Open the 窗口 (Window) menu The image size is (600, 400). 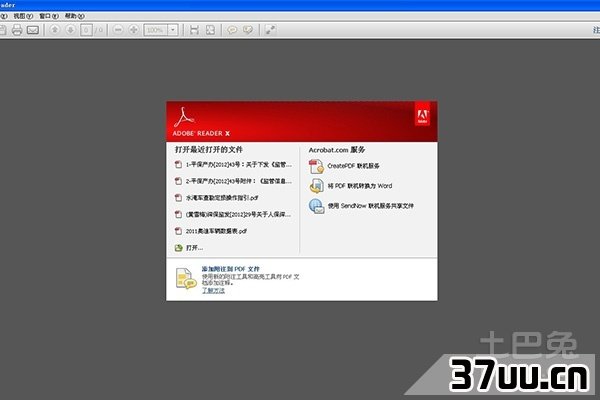[x=49, y=16]
